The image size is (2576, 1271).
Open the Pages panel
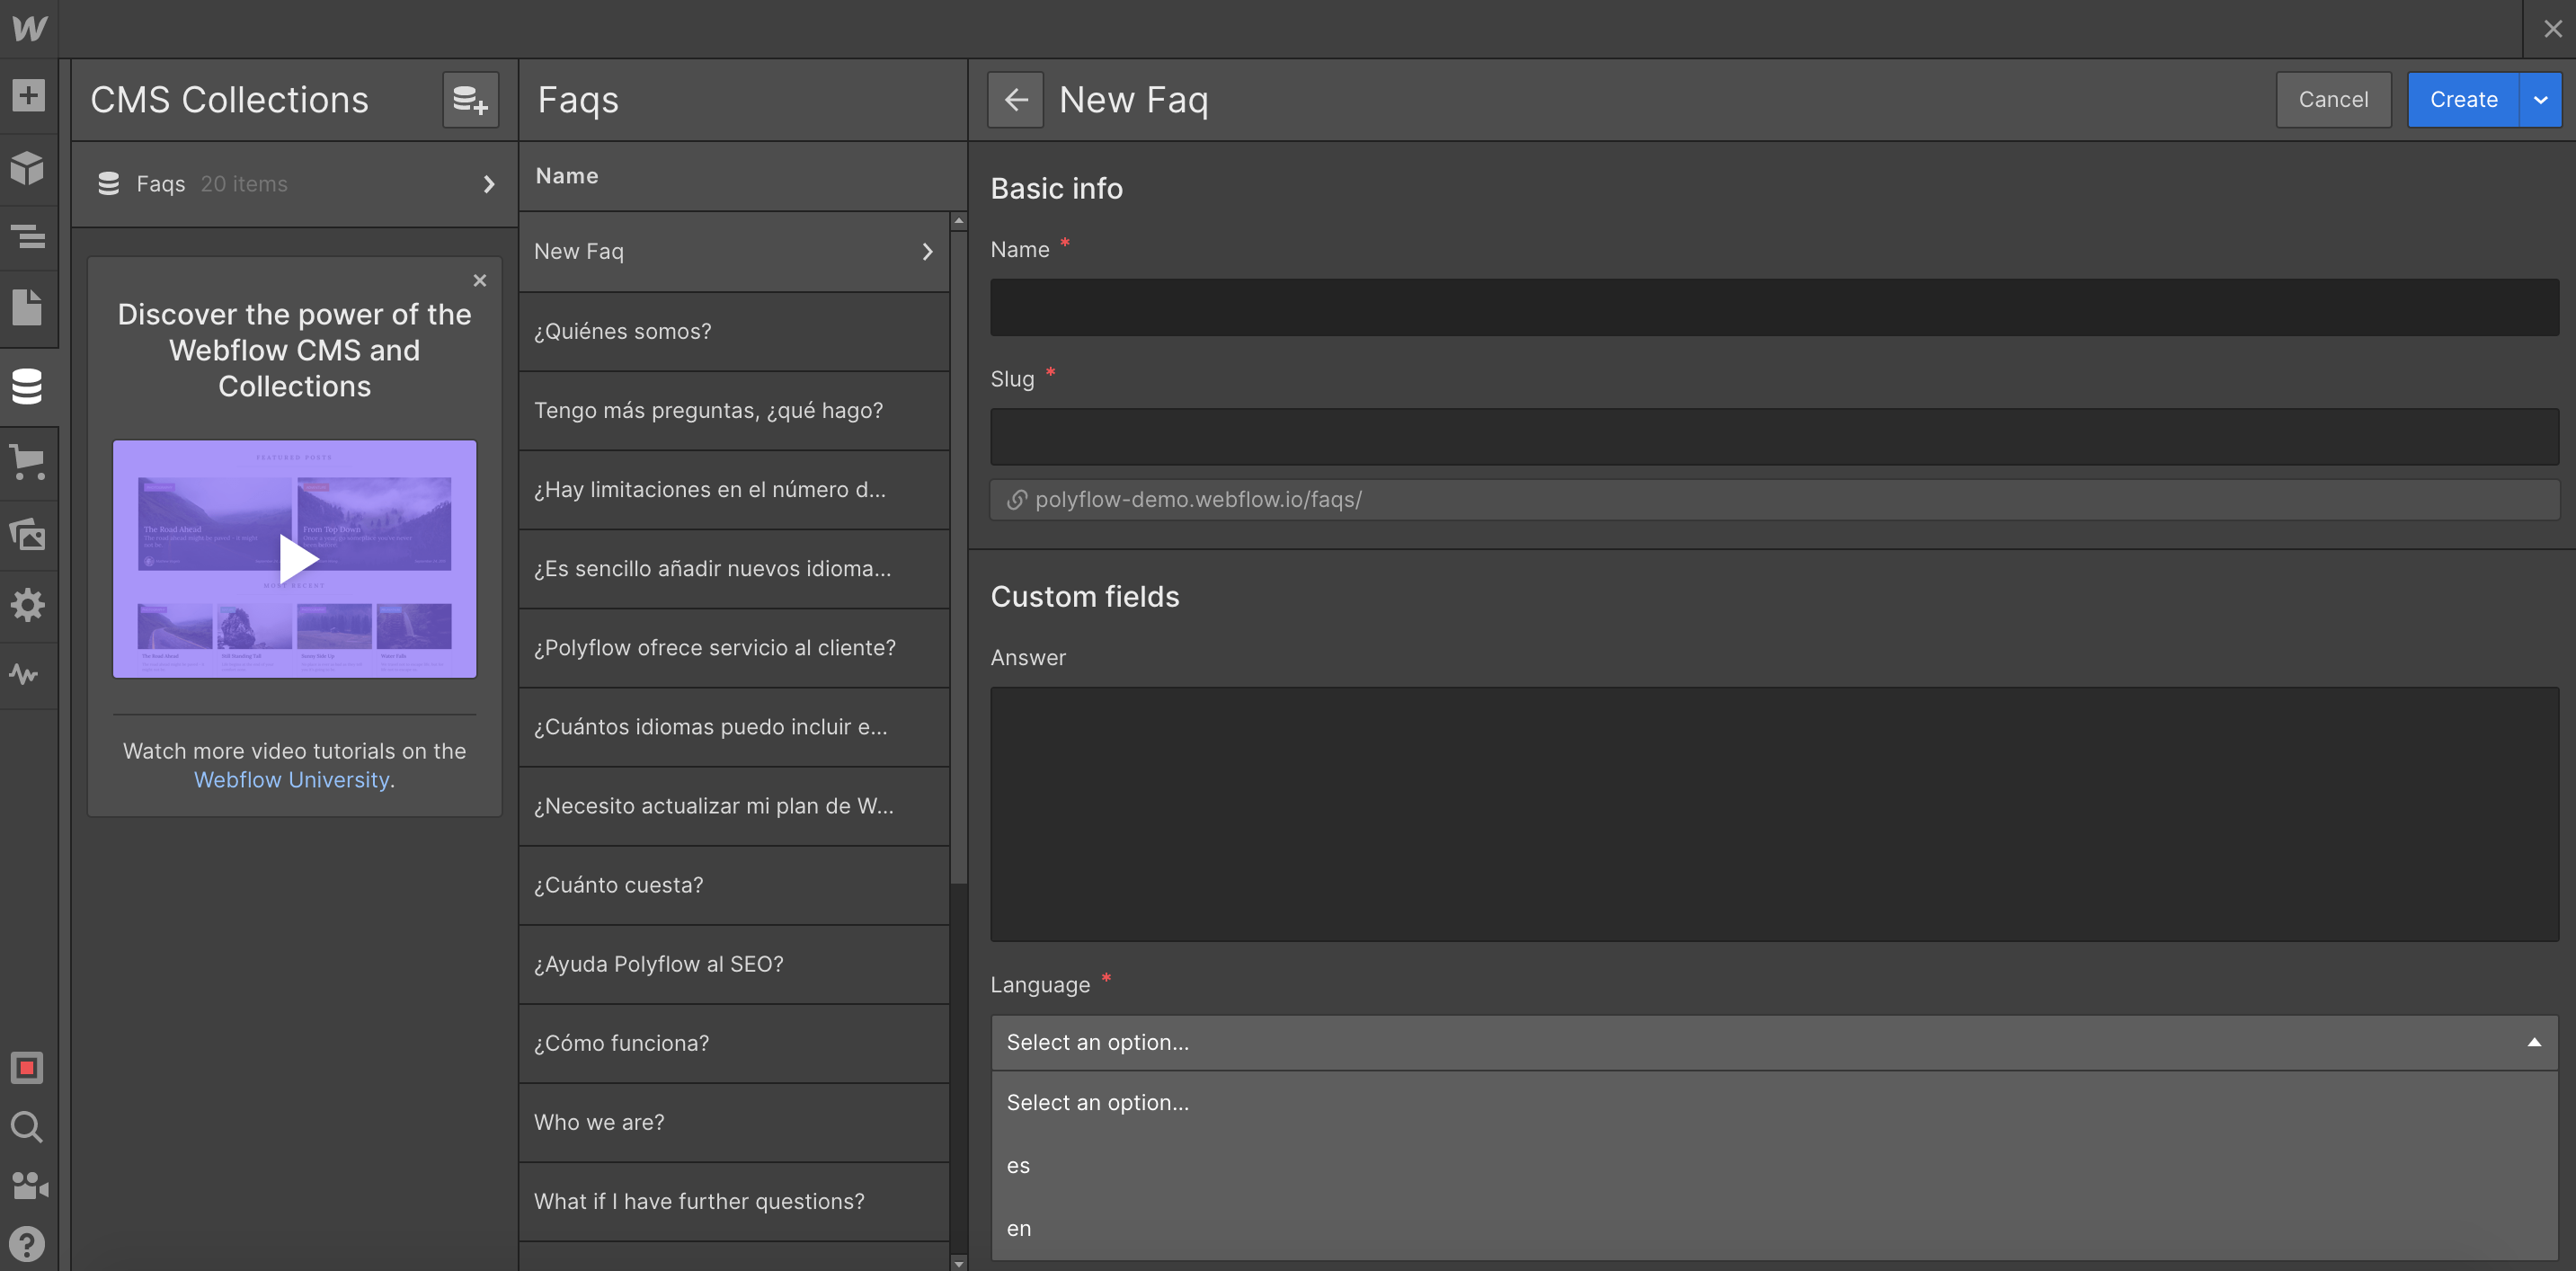29,306
